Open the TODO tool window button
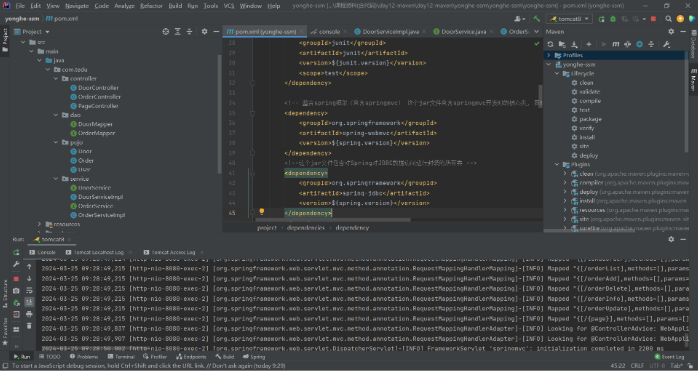 pyautogui.click(x=49, y=357)
